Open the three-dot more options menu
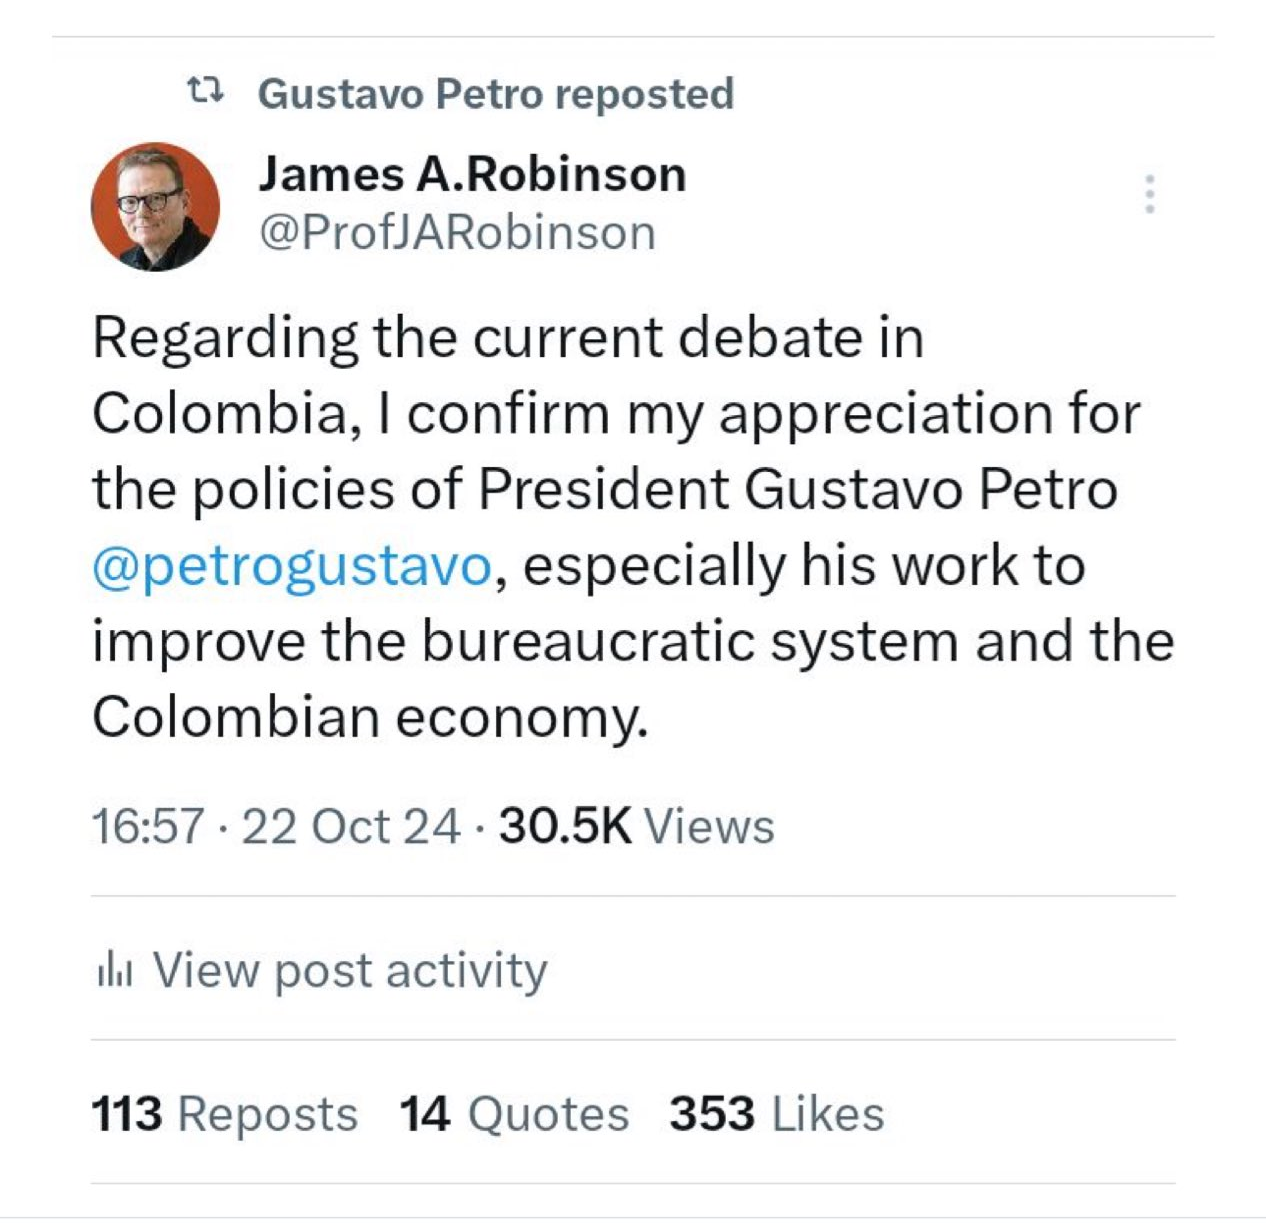The width and height of the screenshot is (1266, 1223). pyautogui.click(x=1150, y=194)
